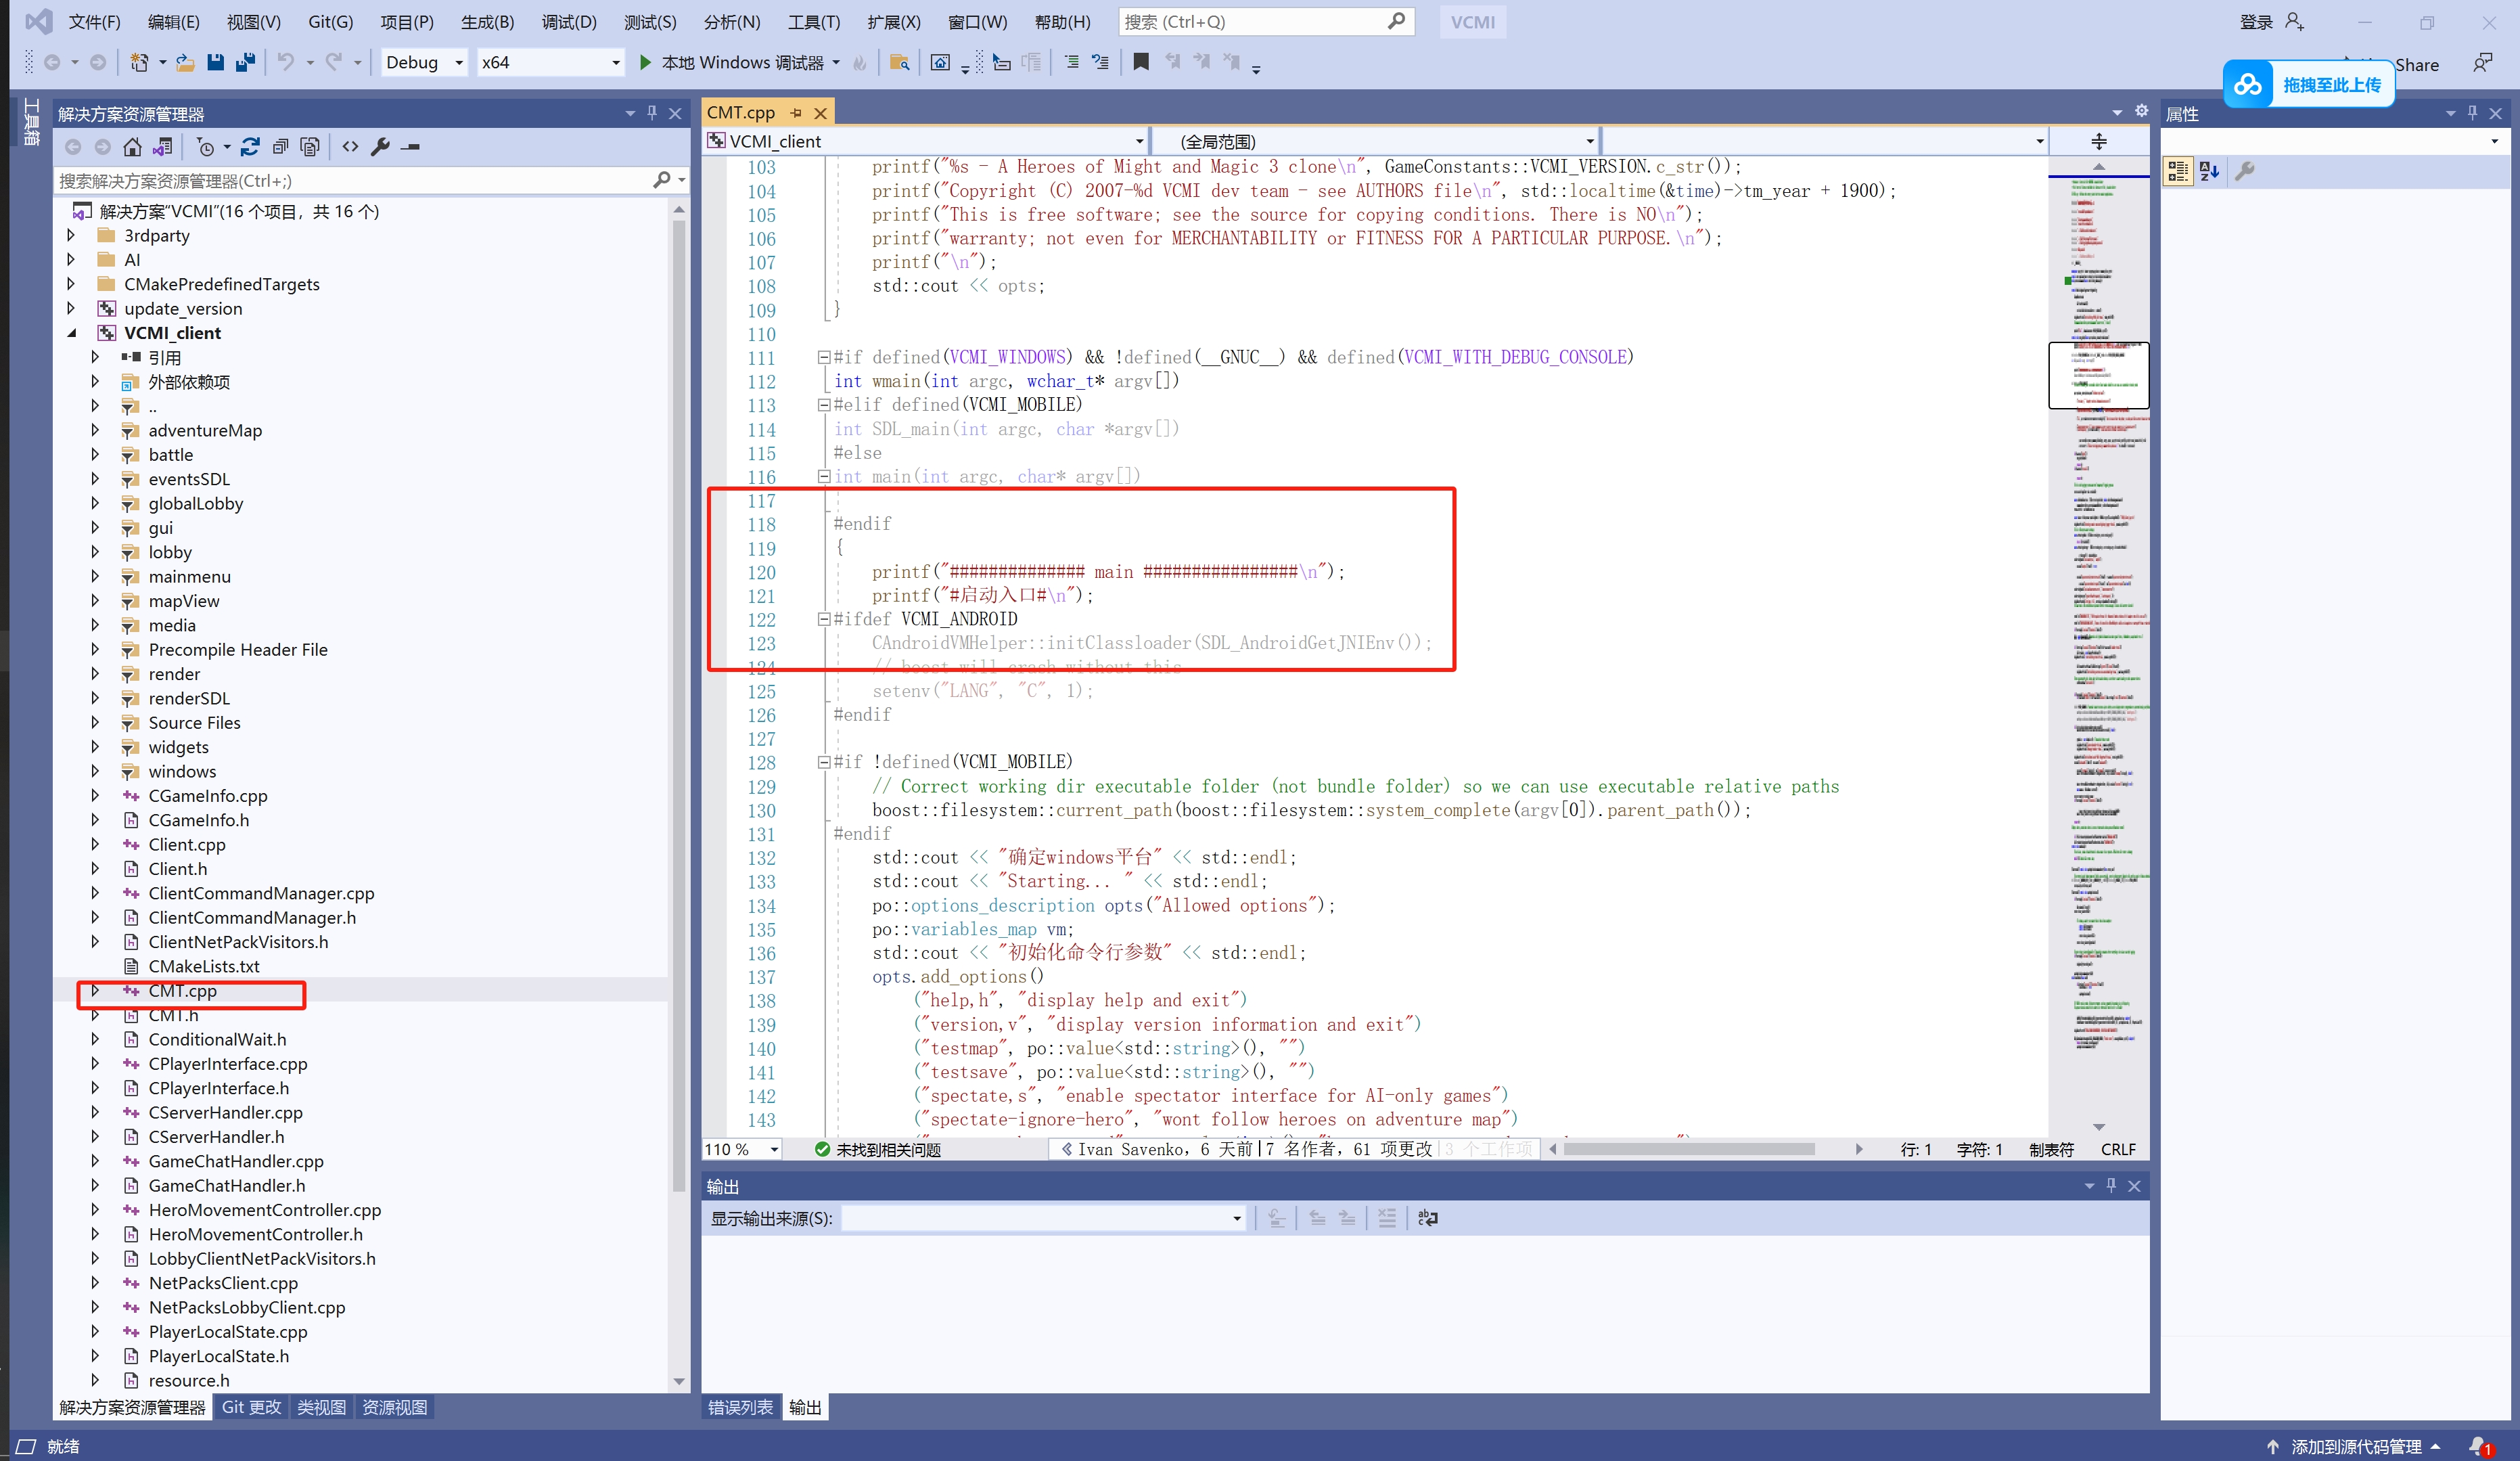Image resolution: width=2520 pixels, height=1461 pixels.
Task: Toggle auto-hide pin on Solution Explorer panel
Action: 652,113
